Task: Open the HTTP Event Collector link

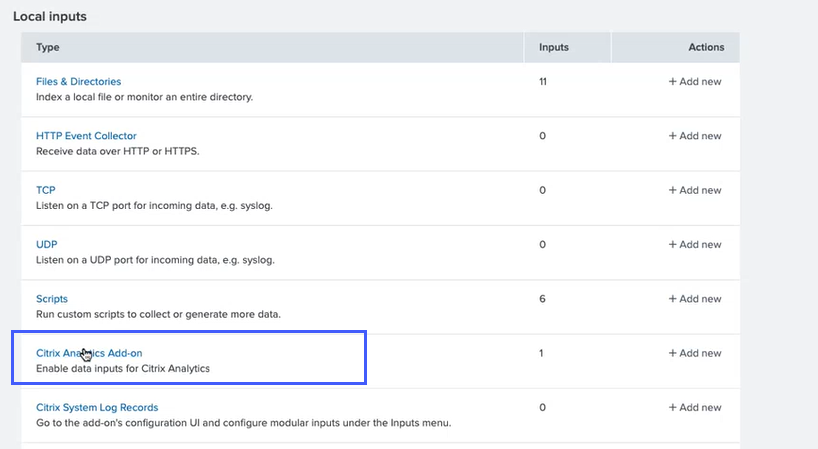Action: [86, 136]
